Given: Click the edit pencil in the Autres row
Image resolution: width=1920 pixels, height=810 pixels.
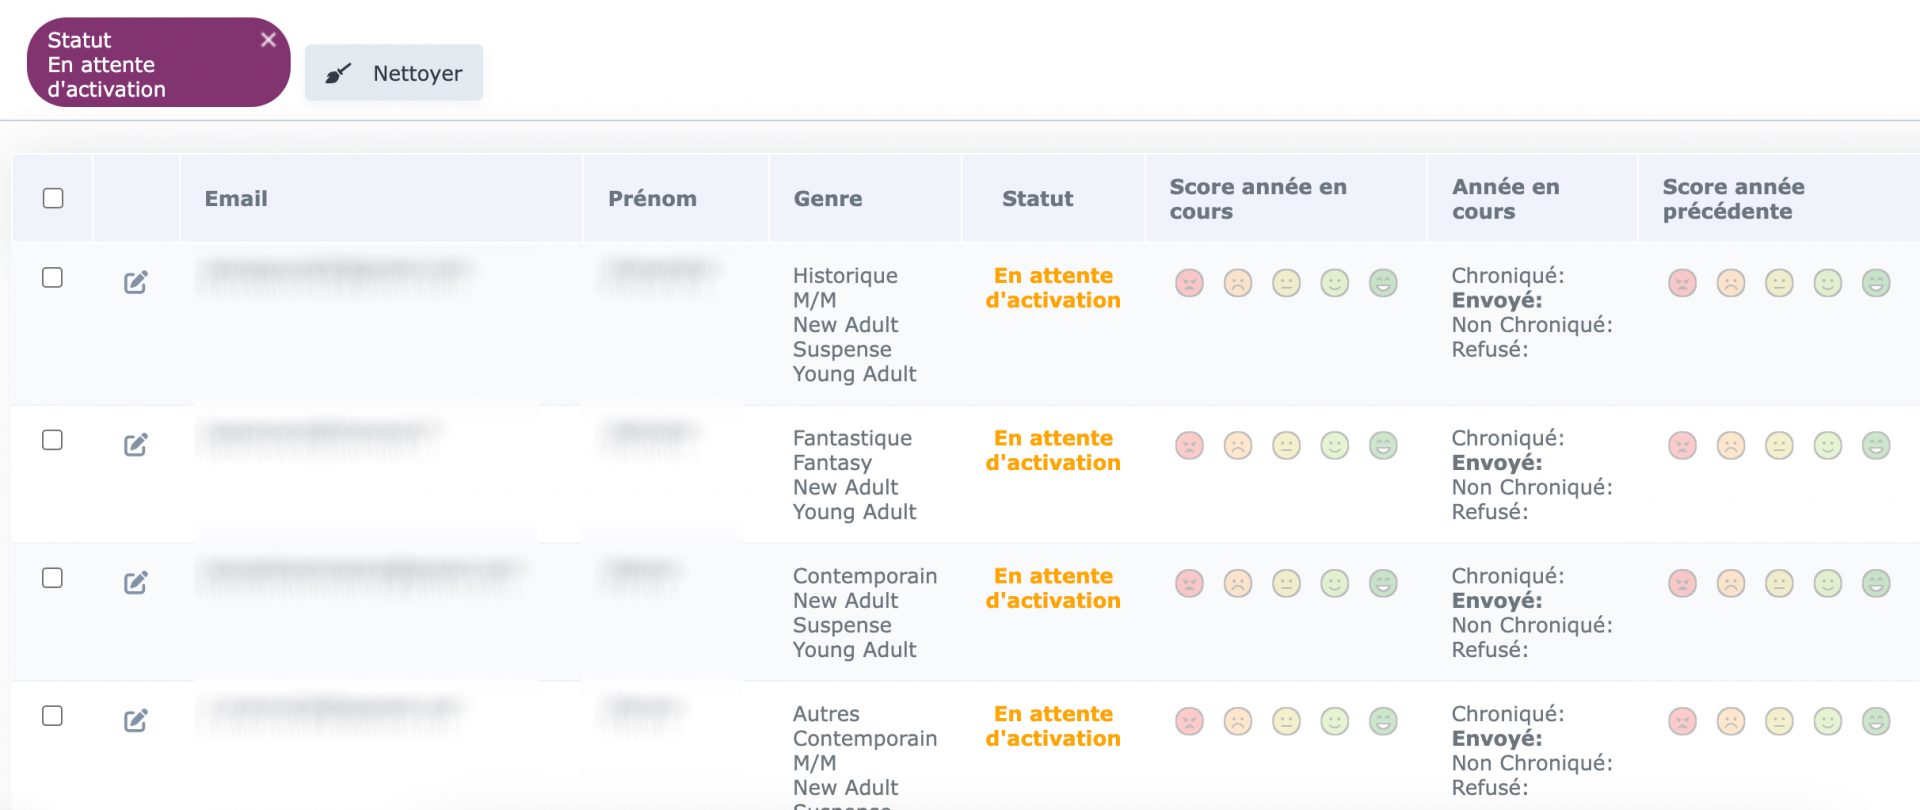Looking at the screenshot, I should point(136,721).
